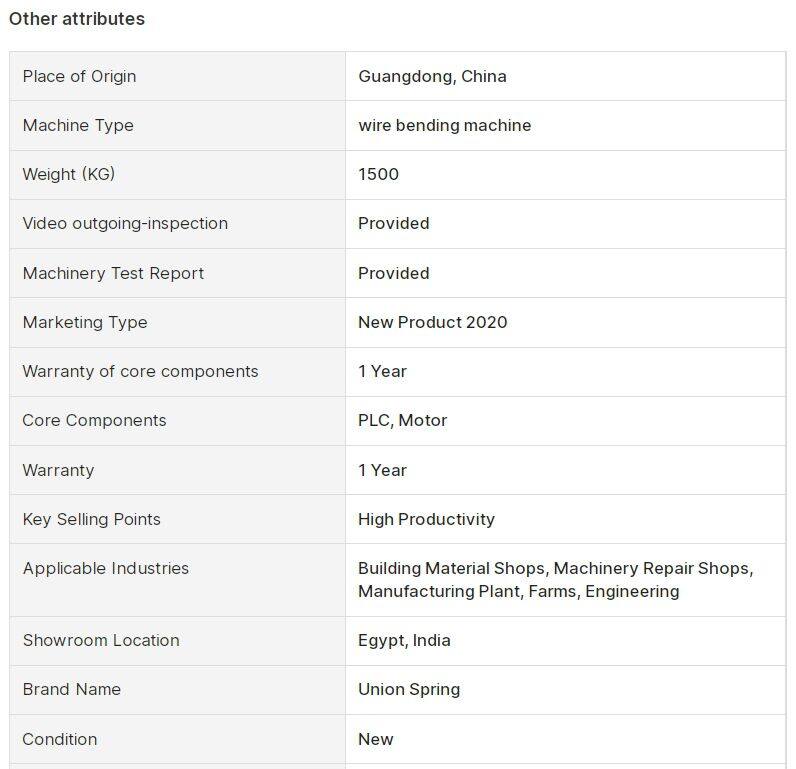Click 'Provided' next to Machinery Test Report
This screenshot has width=796, height=769.
click(393, 273)
